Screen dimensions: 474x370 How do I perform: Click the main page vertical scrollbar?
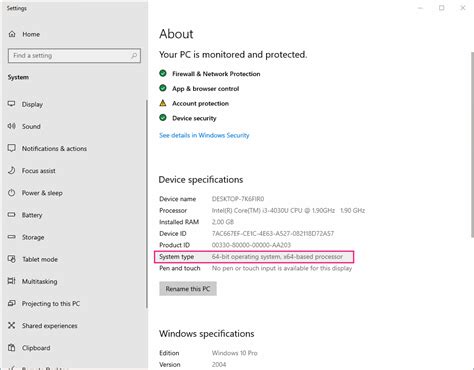[x=472, y=145]
